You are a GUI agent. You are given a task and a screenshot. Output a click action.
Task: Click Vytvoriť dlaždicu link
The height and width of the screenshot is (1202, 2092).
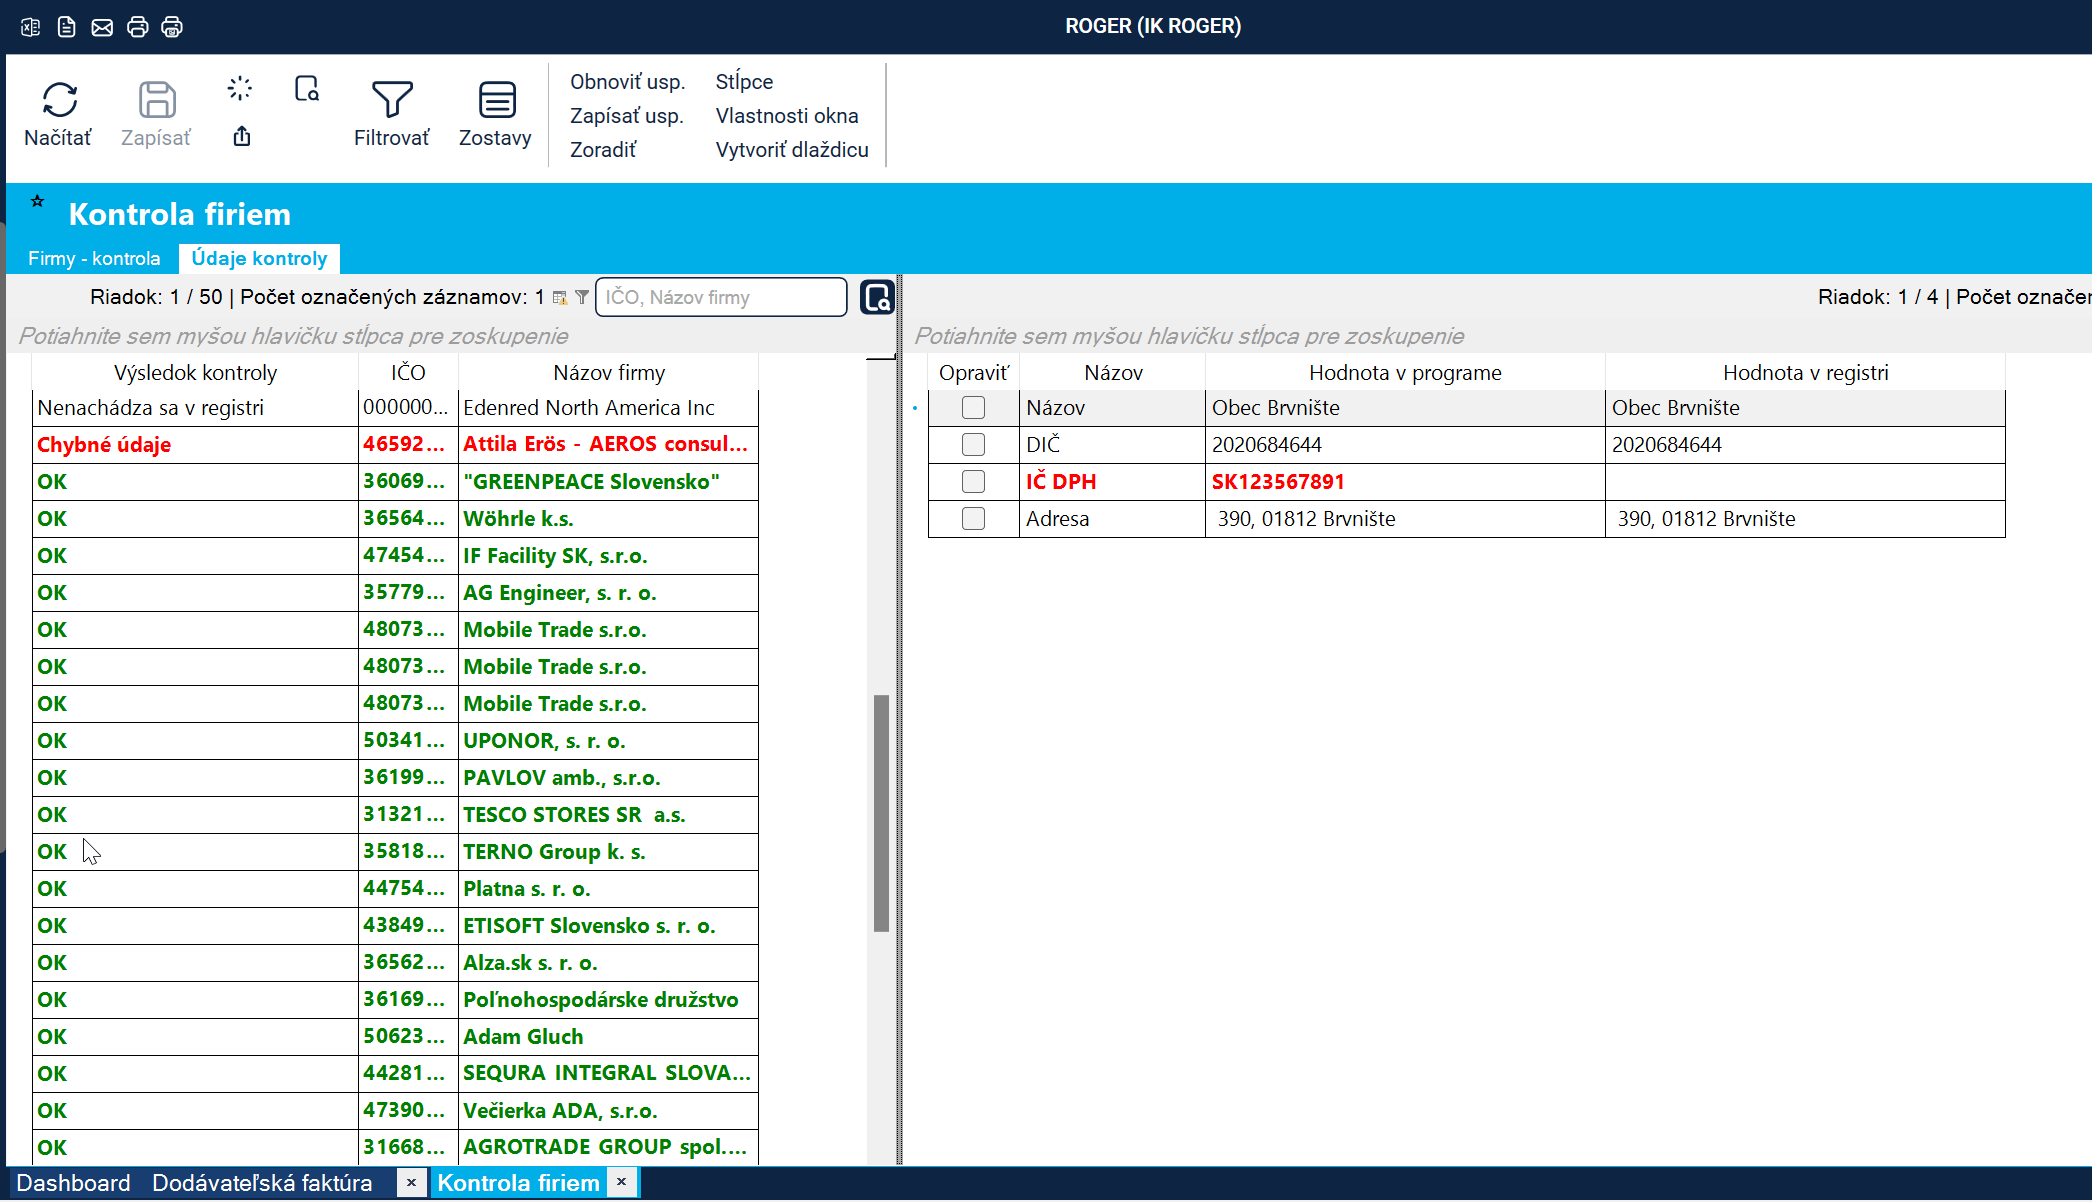[791, 150]
